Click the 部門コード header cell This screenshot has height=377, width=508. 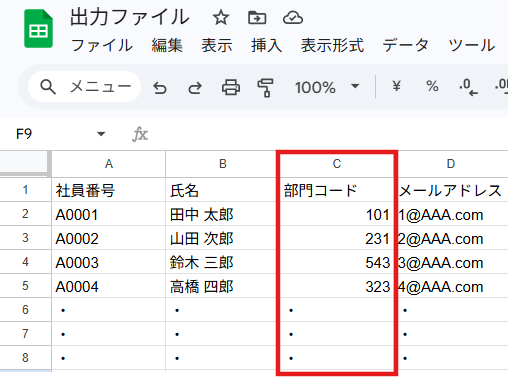tap(337, 190)
